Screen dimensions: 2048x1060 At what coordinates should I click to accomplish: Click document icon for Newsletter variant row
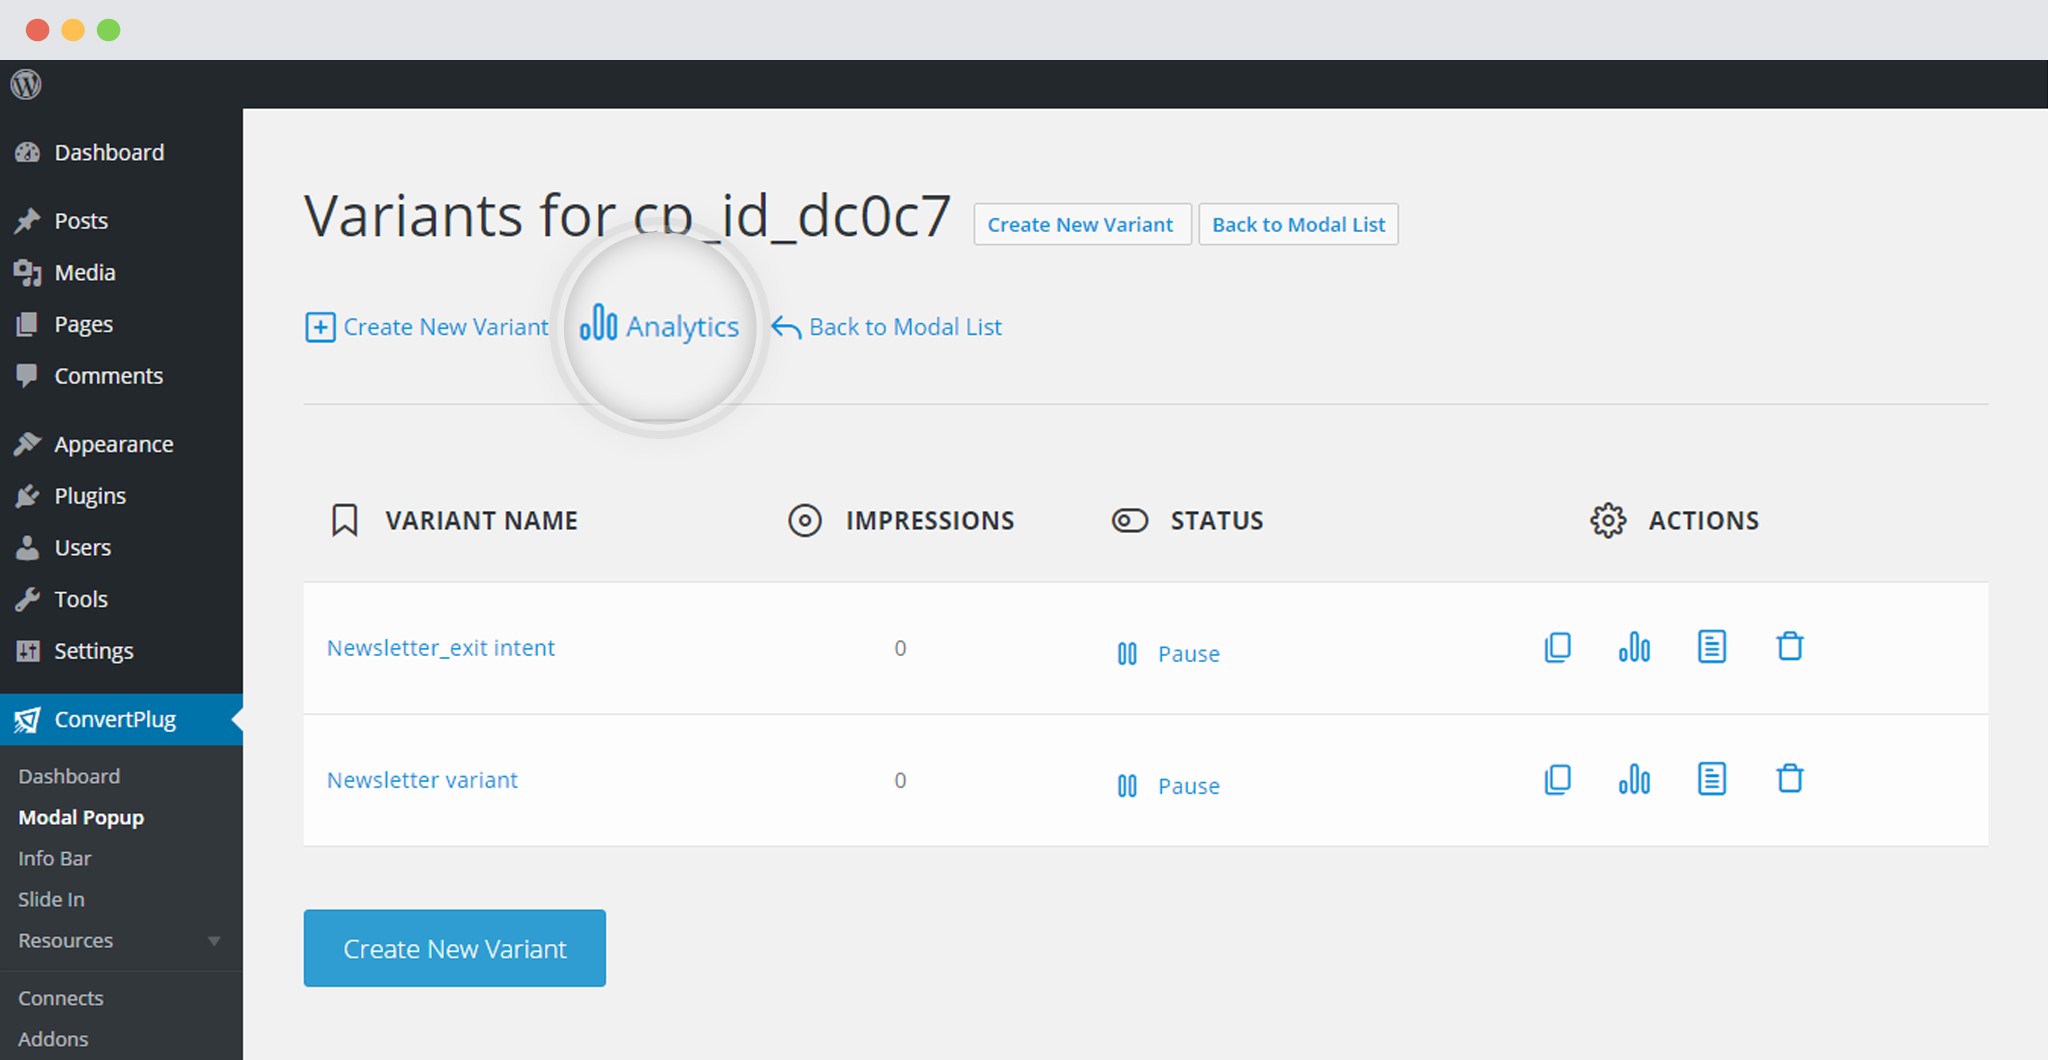[x=1712, y=779]
